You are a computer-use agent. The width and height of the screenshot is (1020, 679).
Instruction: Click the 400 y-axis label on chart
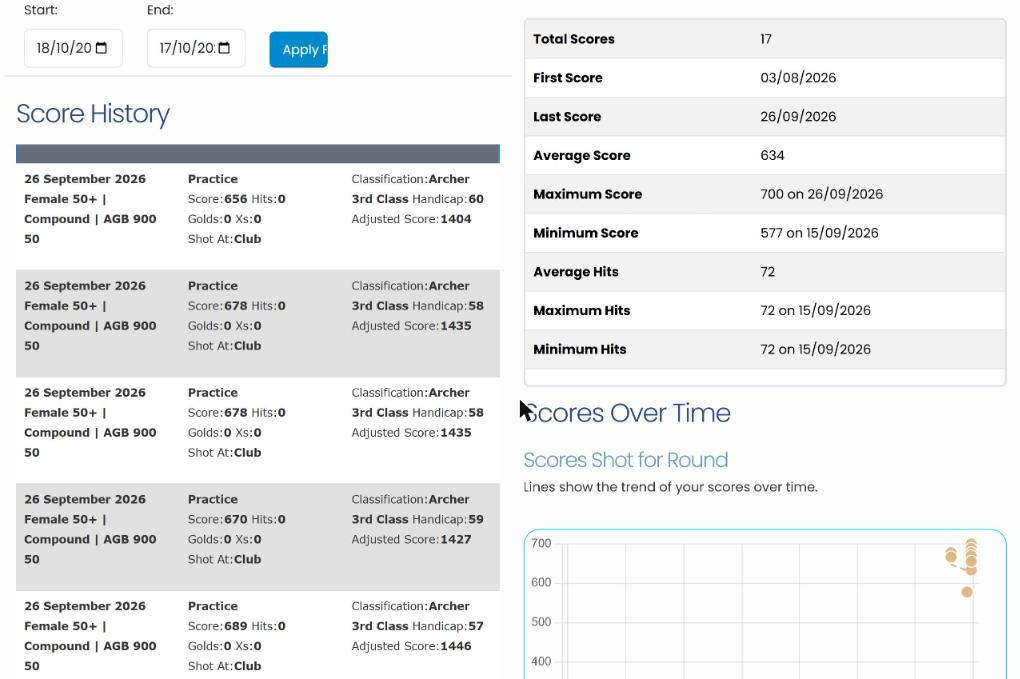point(541,661)
